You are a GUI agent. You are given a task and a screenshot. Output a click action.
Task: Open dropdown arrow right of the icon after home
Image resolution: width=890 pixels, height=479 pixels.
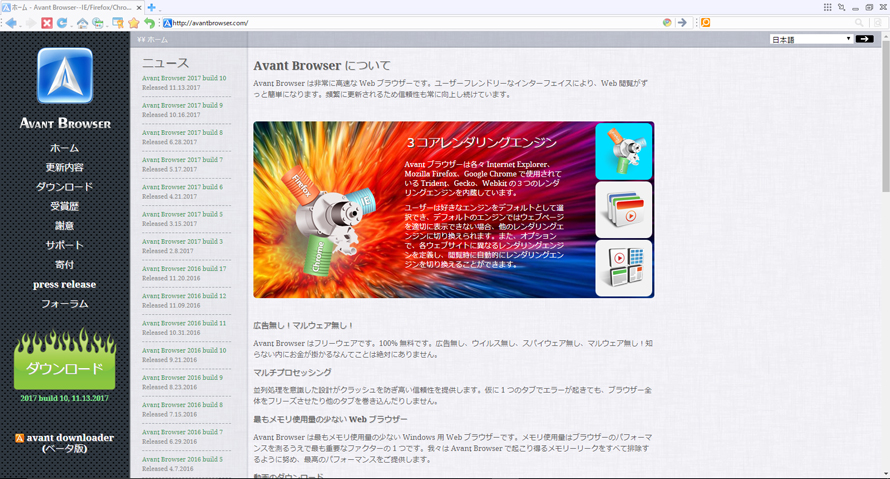107,26
